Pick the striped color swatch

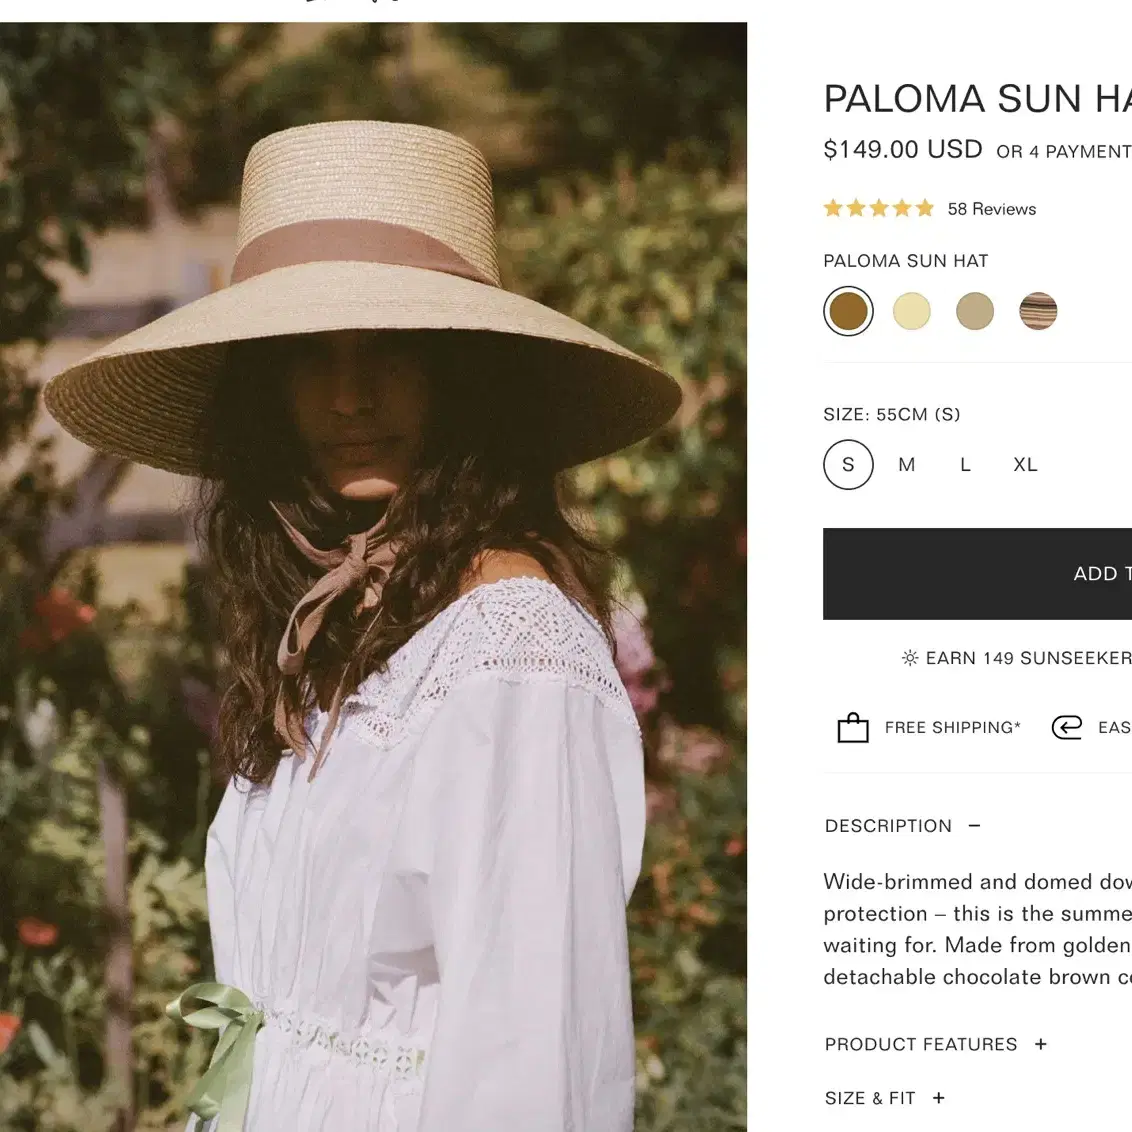click(1038, 311)
